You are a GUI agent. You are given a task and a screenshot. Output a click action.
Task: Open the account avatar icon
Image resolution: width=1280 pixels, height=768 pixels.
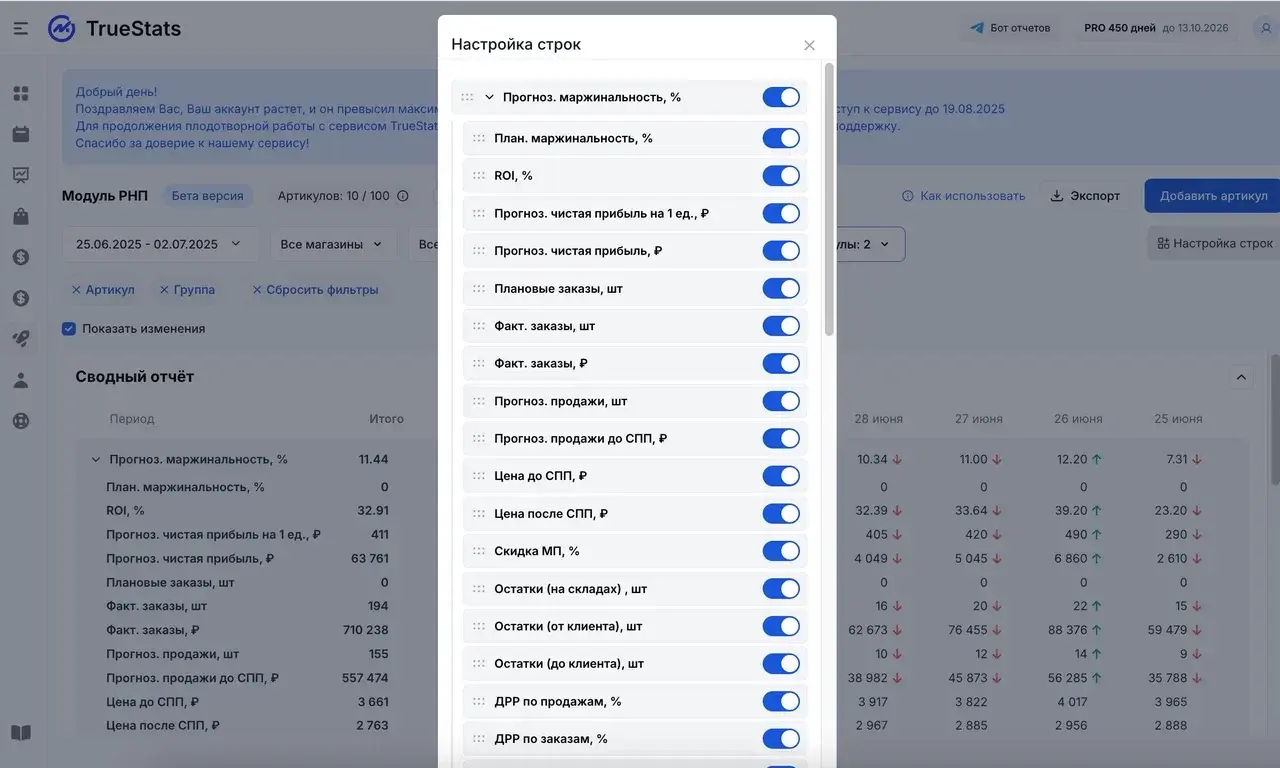(x=1265, y=28)
